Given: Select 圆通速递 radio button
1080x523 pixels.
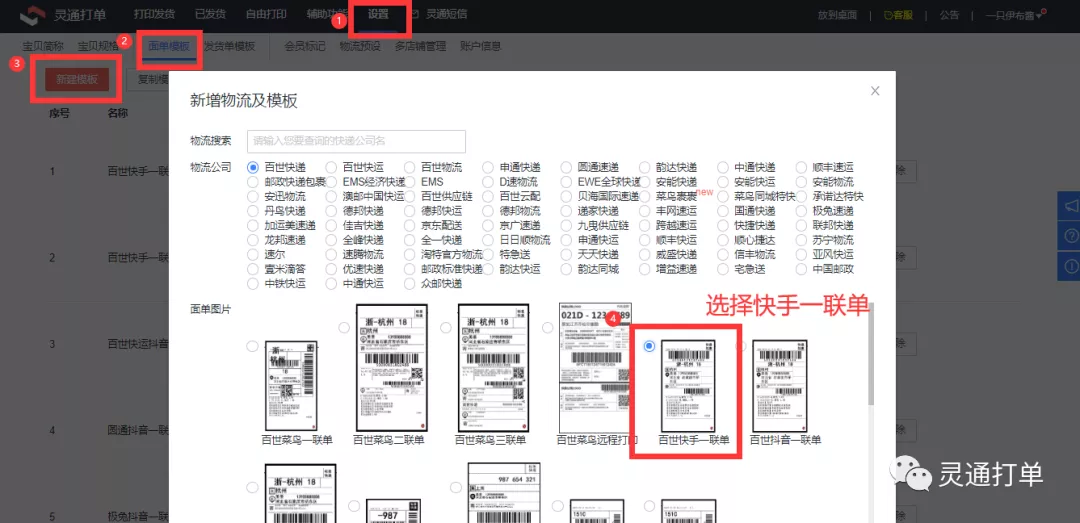Looking at the screenshot, I should click(567, 167).
